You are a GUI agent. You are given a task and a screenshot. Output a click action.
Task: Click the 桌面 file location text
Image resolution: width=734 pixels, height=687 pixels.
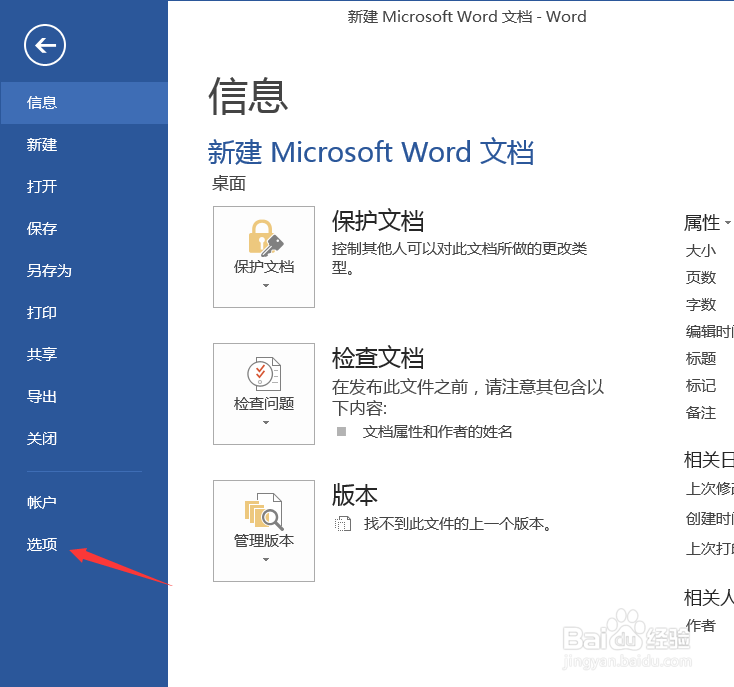[229, 183]
